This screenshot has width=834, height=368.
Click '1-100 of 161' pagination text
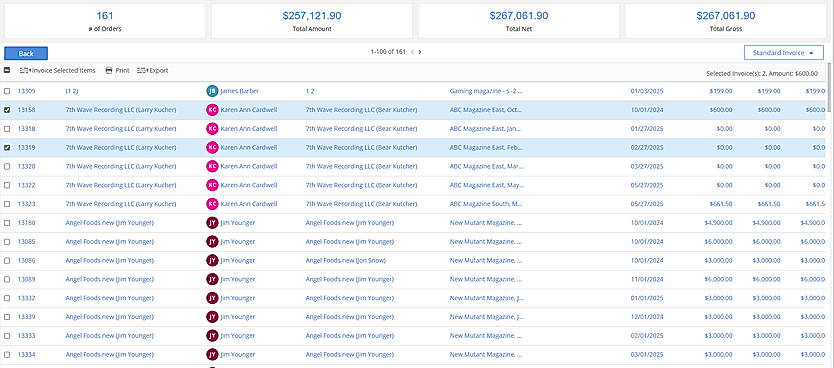(x=388, y=52)
